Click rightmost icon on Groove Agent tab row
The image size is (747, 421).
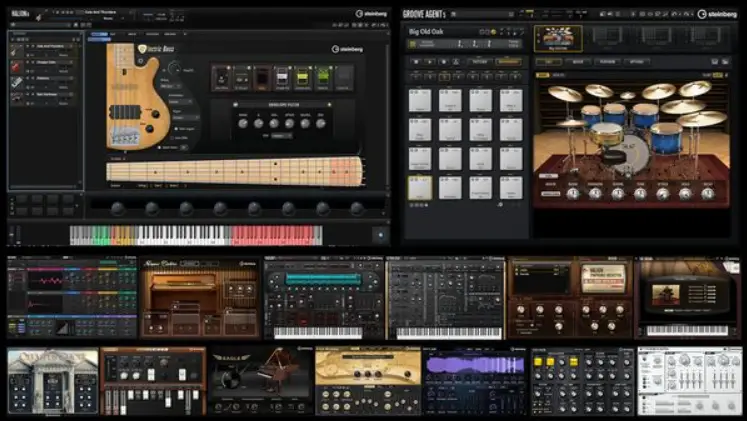(x=725, y=62)
